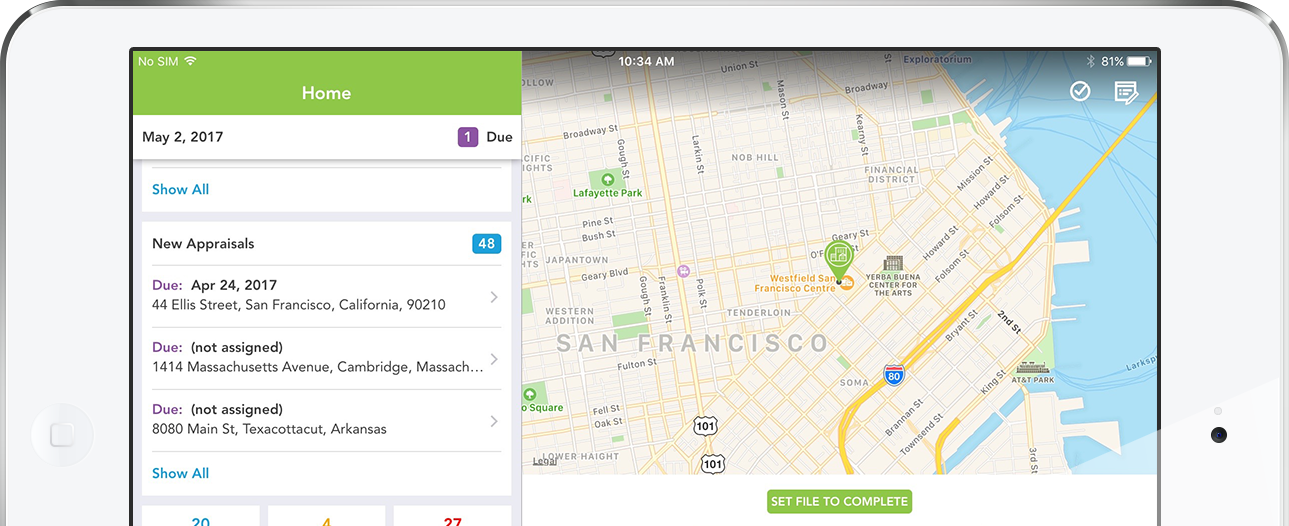Click Show All under New Appraisals

(180, 473)
